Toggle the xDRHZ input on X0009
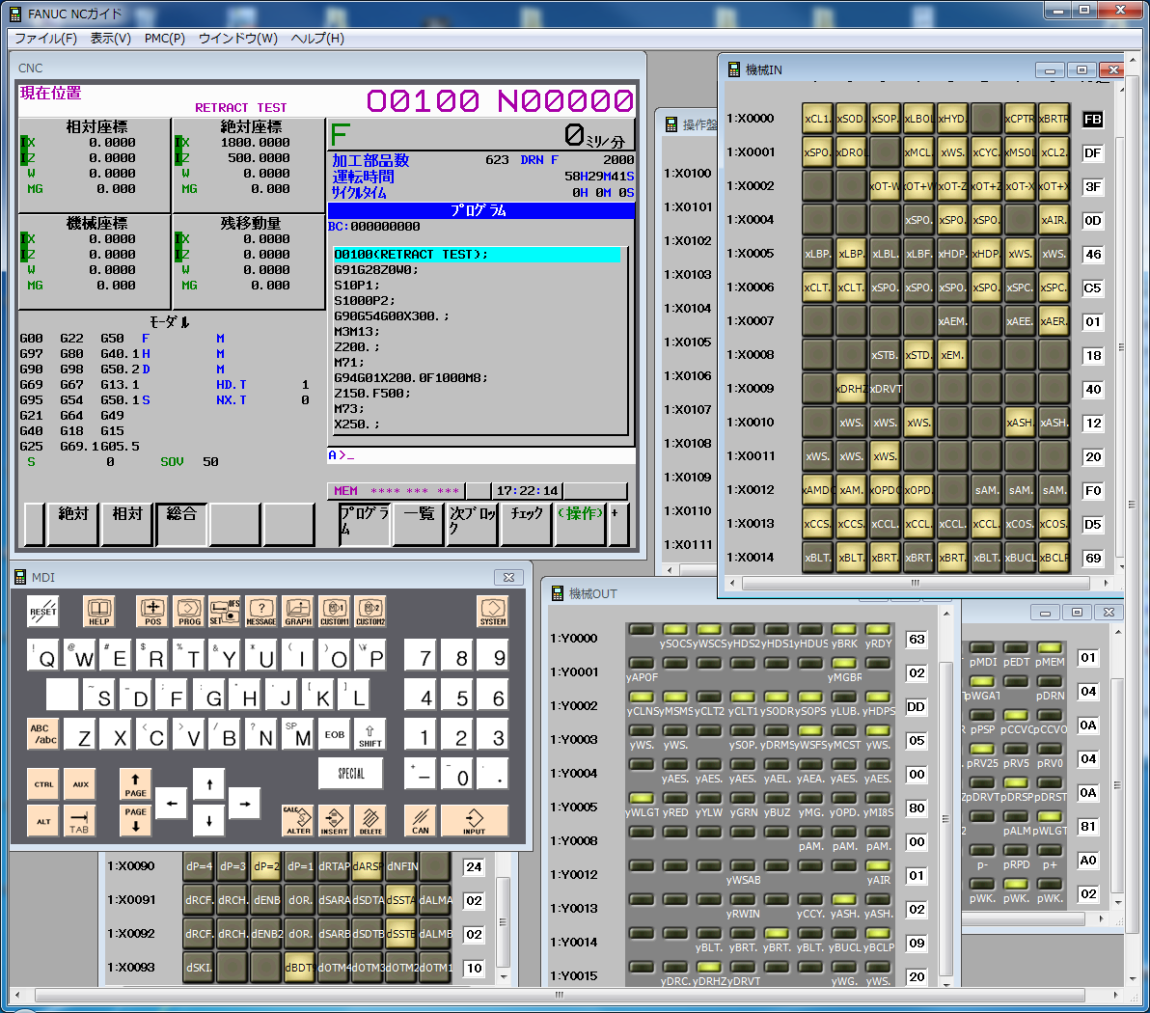This screenshot has width=1150, height=1013. (x=851, y=389)
